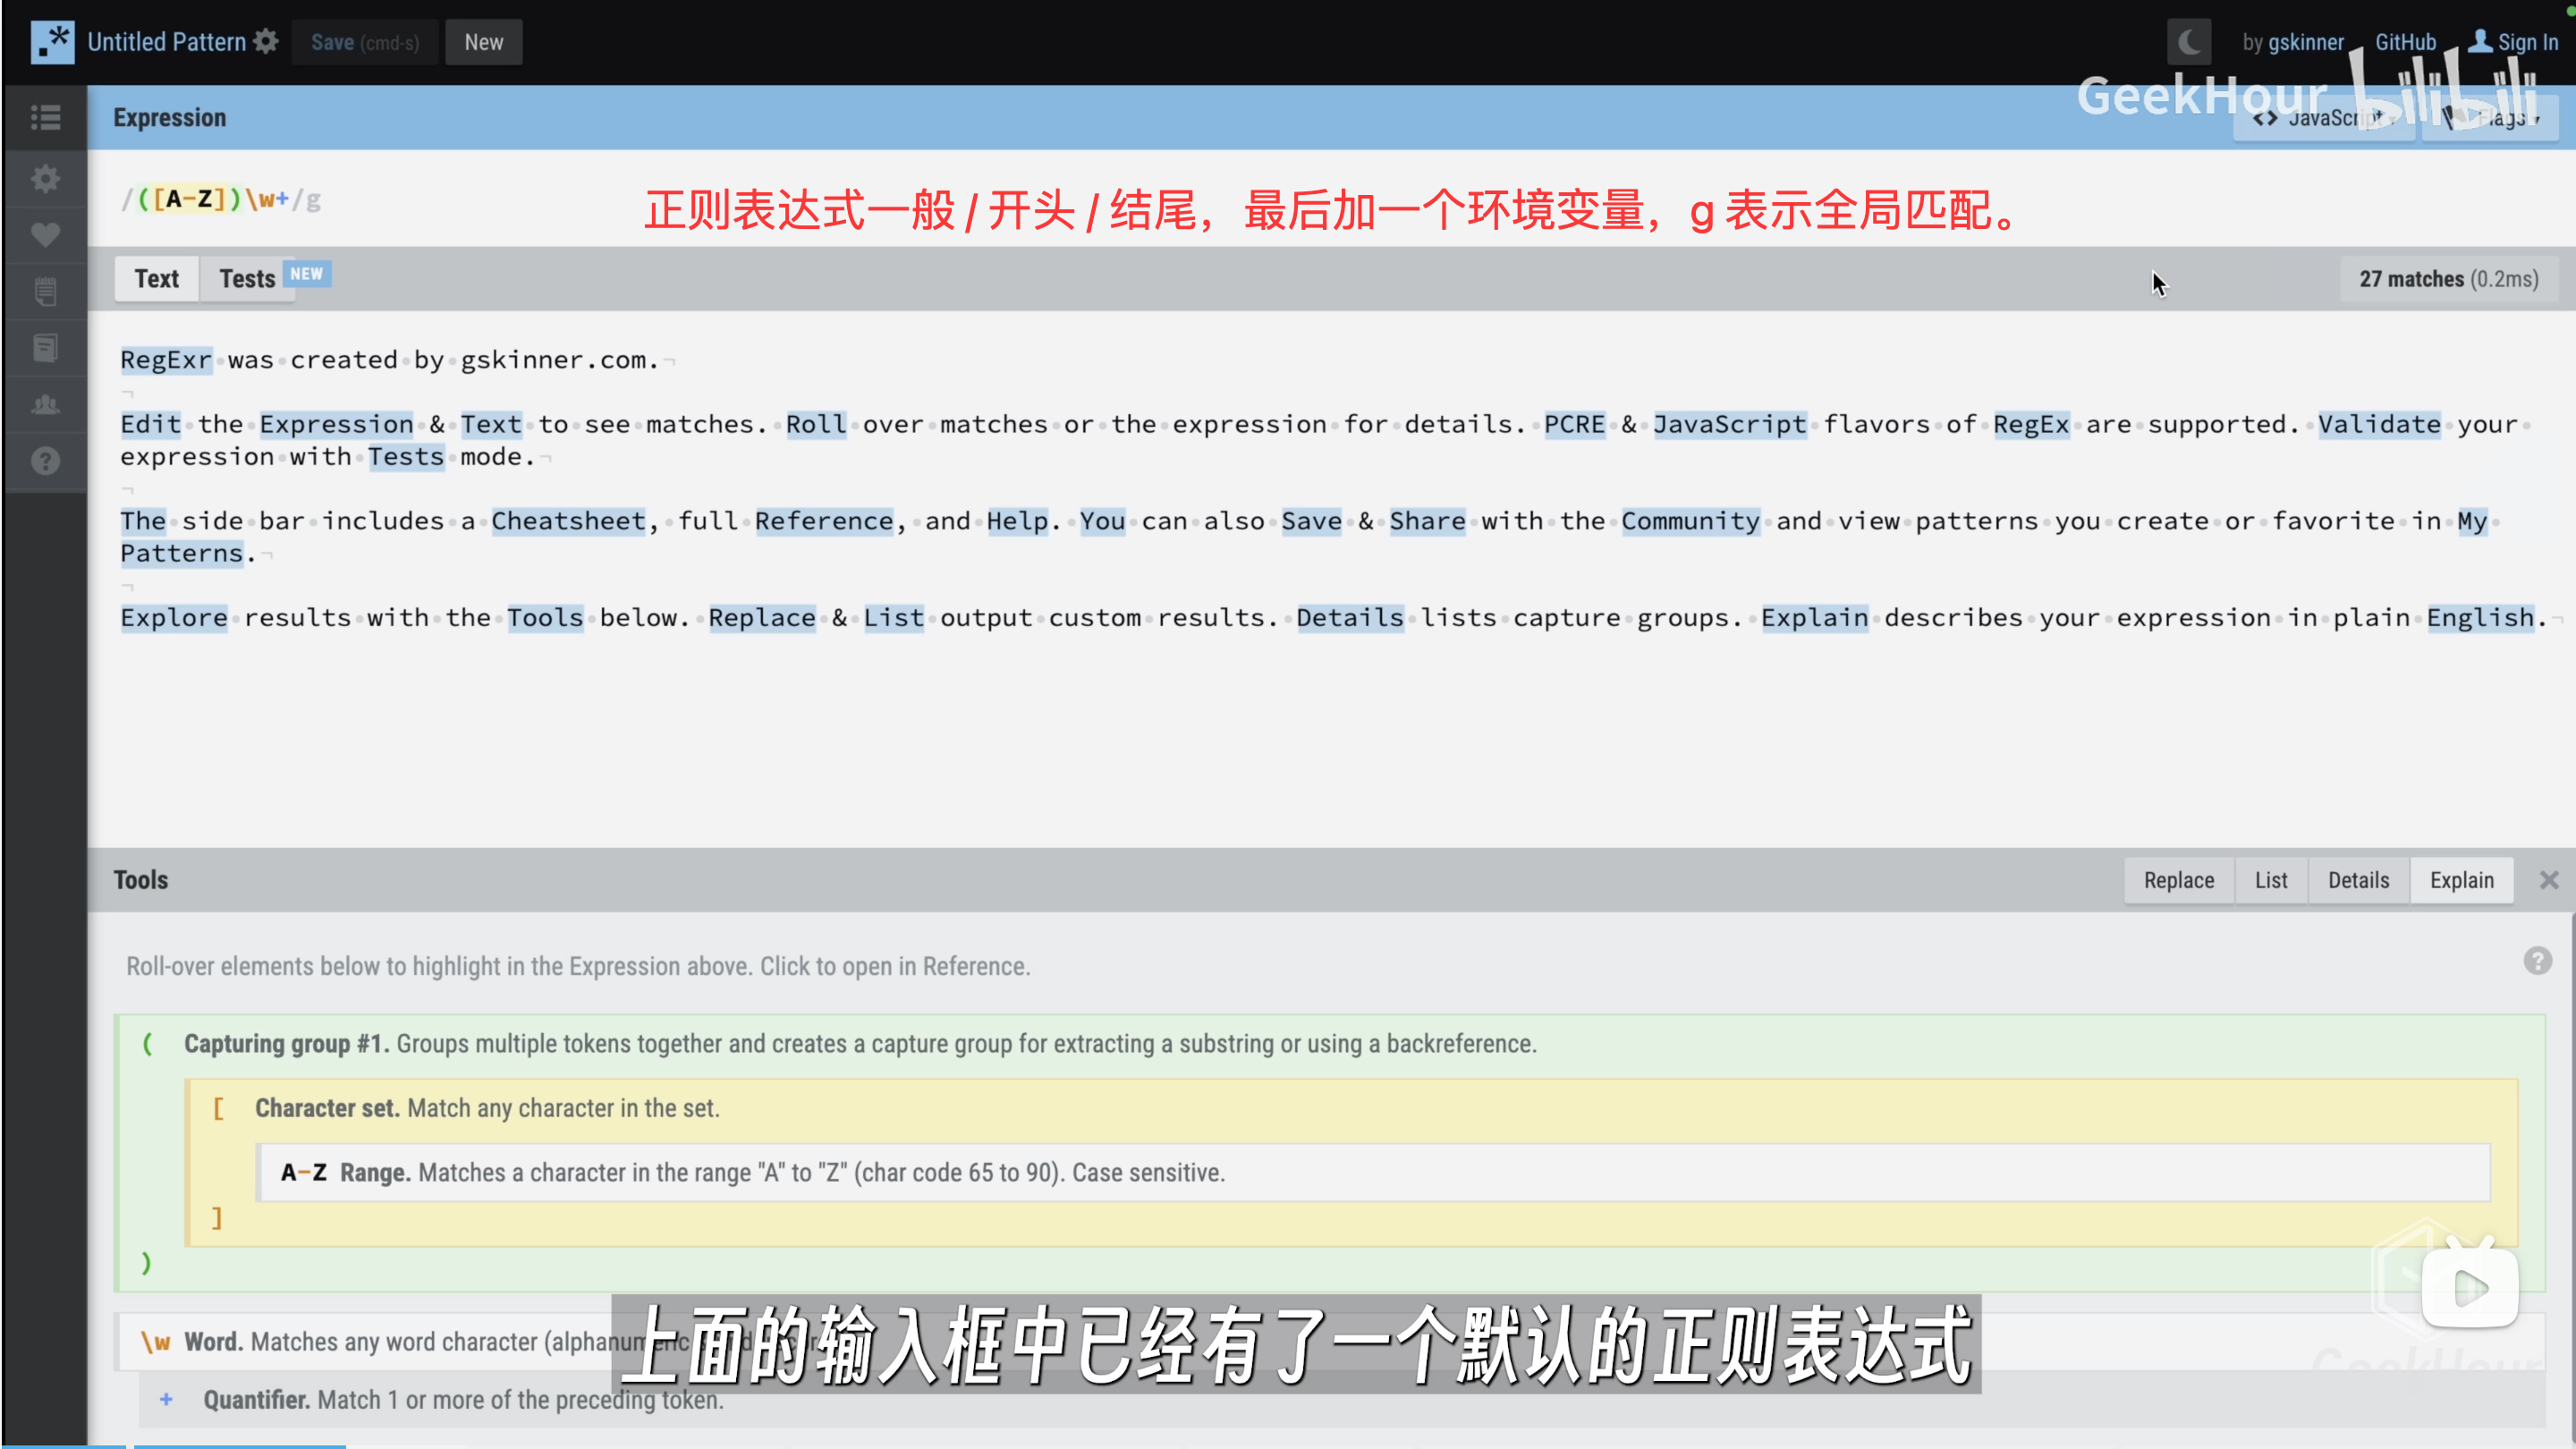Click the sidebar menu list icon
Image resolution: width=2576 pixels, height=1449 pixels.
(45, 117)
